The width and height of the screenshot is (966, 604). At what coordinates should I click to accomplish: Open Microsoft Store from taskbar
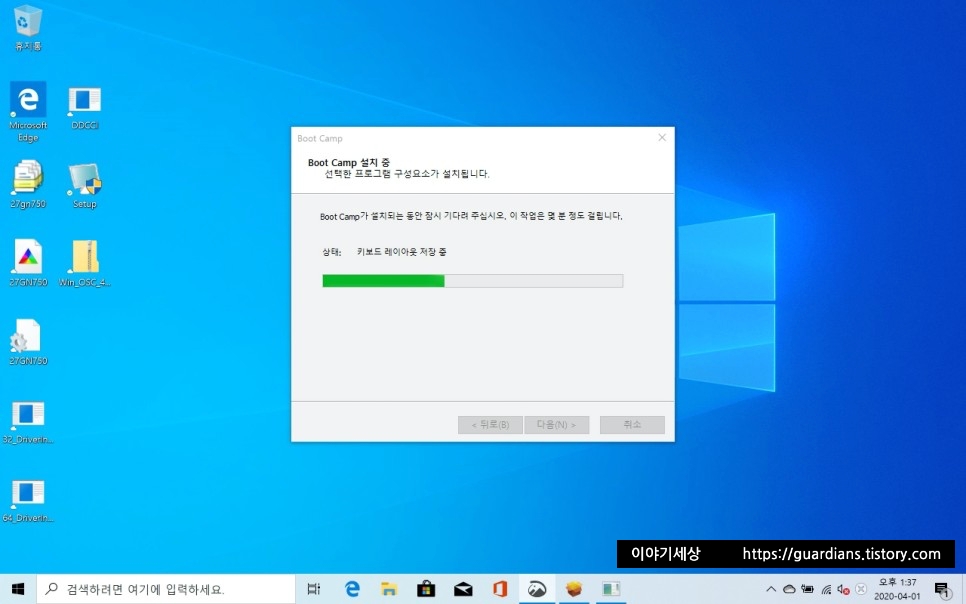426,589
